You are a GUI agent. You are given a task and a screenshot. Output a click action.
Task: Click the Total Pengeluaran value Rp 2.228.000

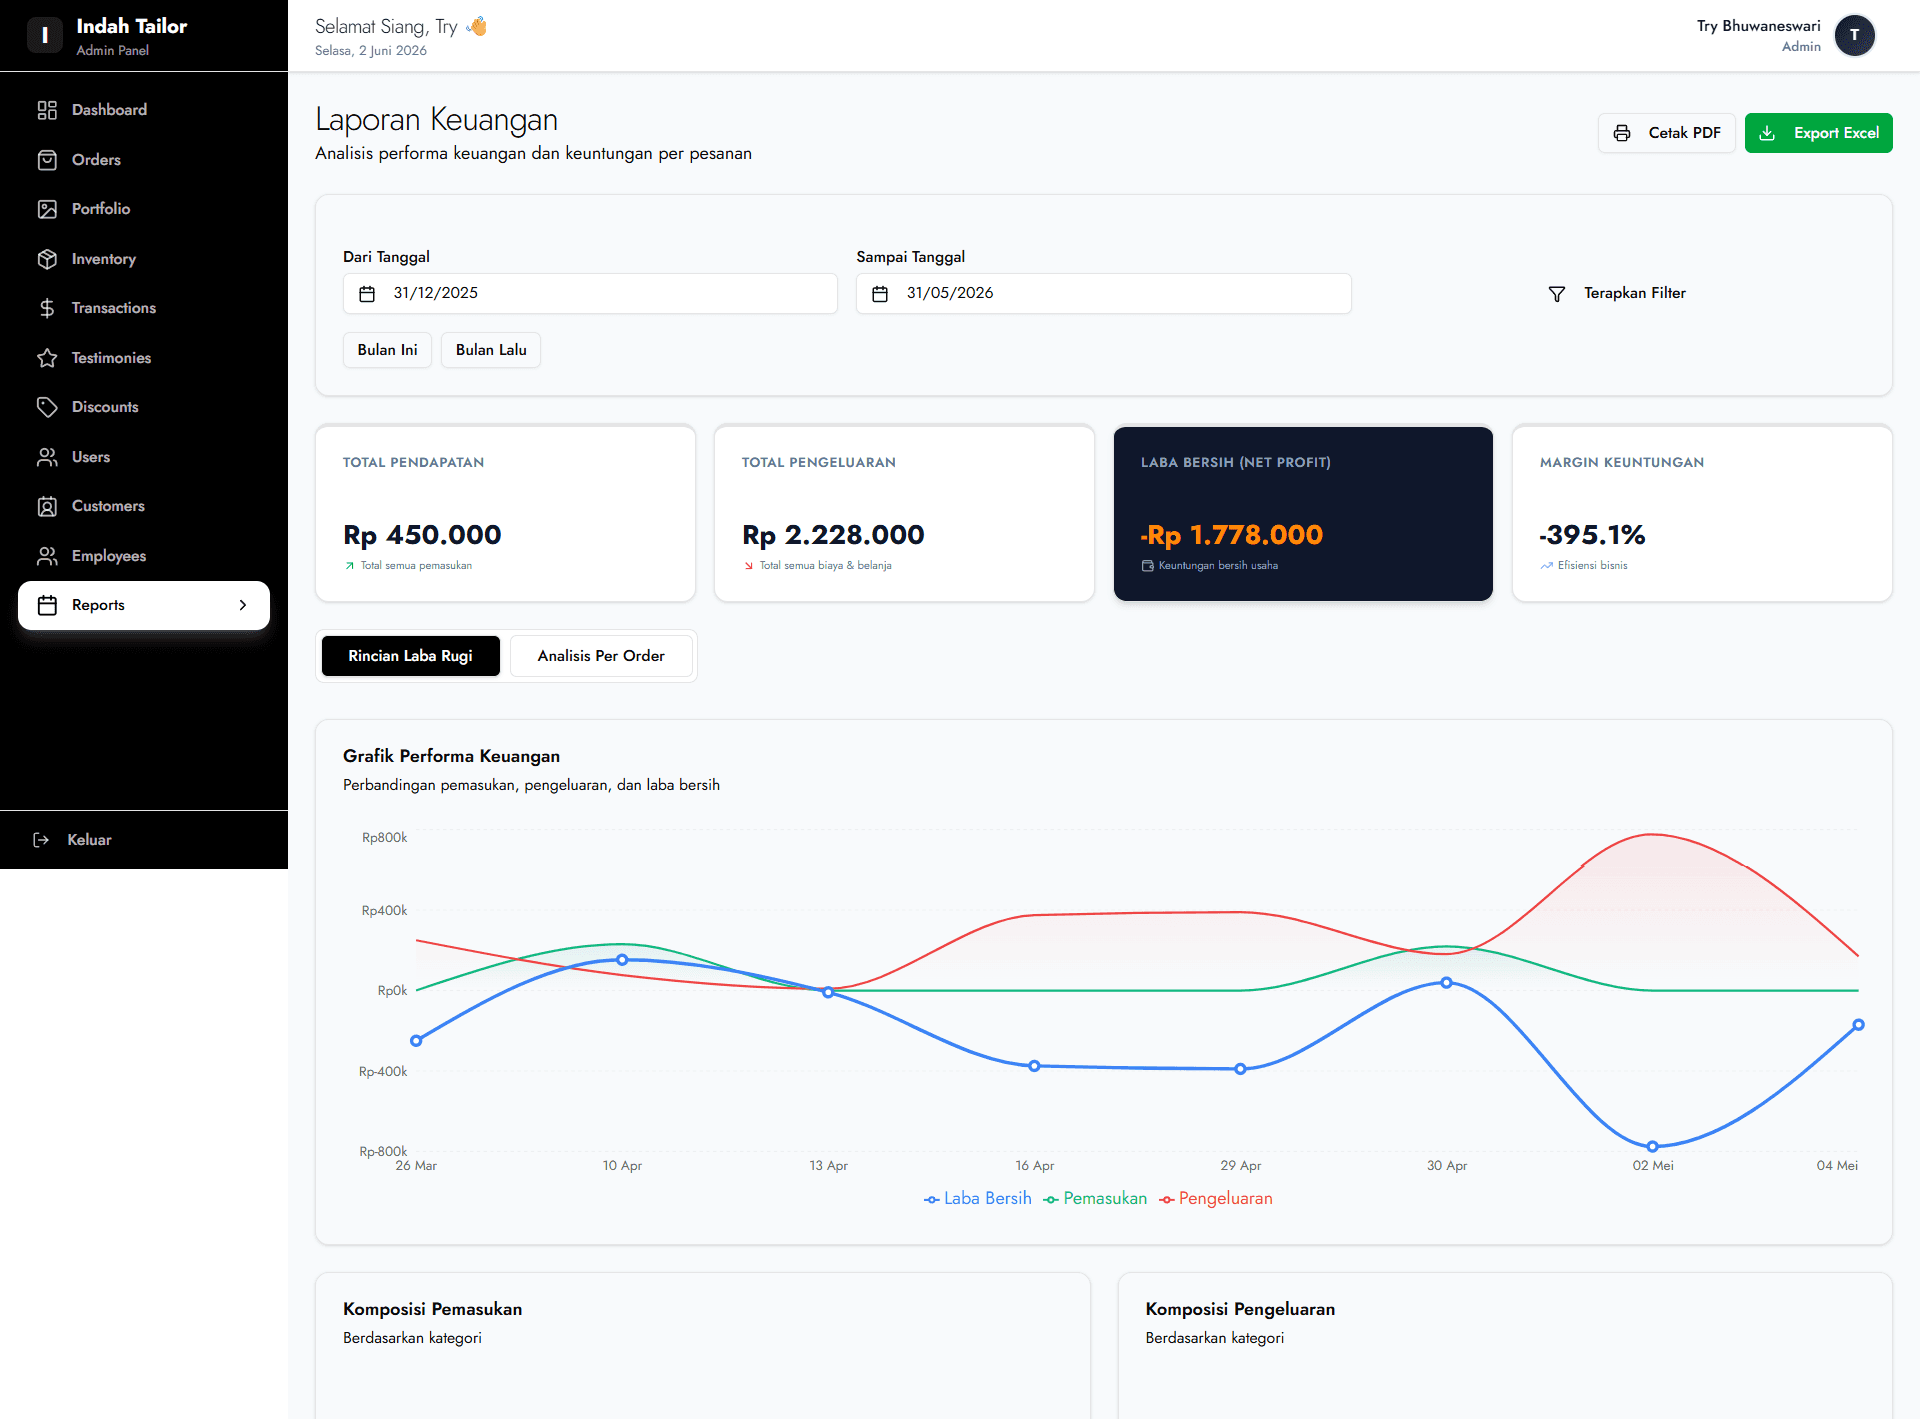[833, 535]
